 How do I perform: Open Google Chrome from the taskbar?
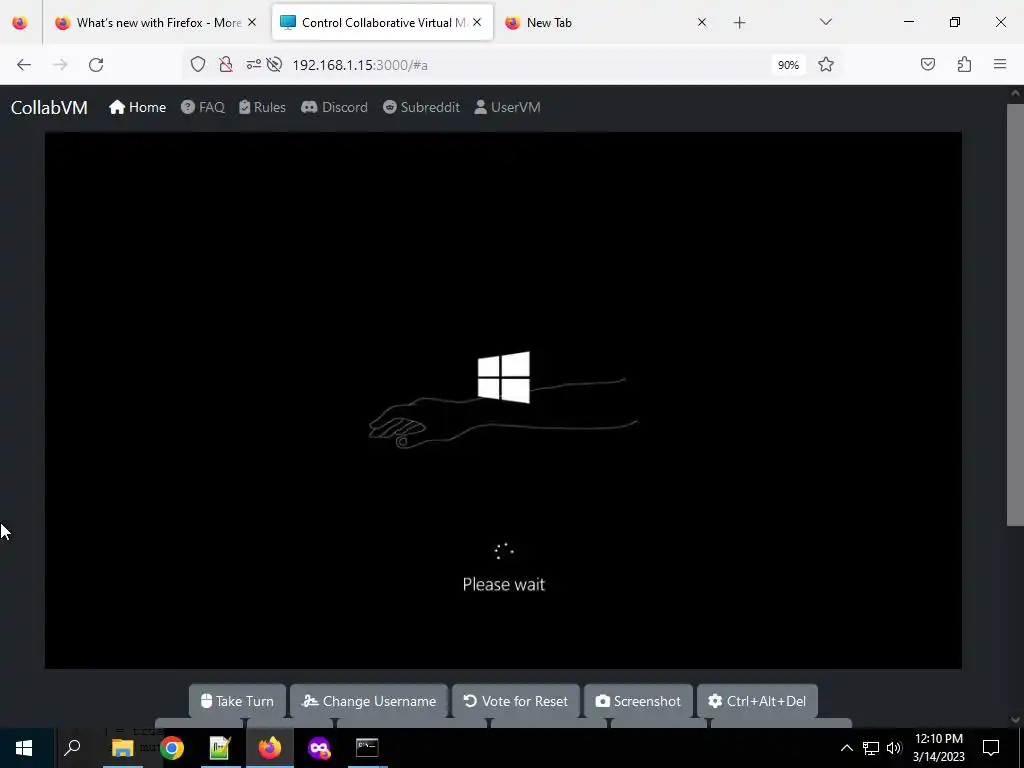[x=172, y=748]
